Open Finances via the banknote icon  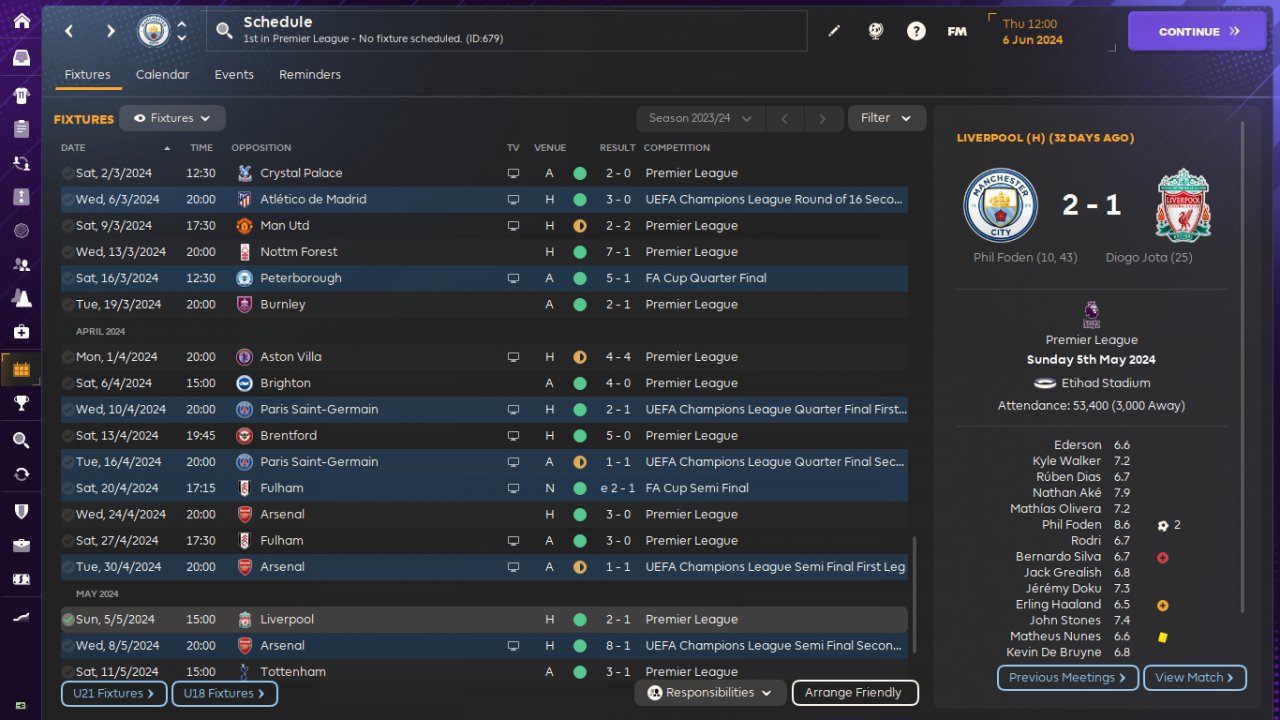click(x=21, y=579)
